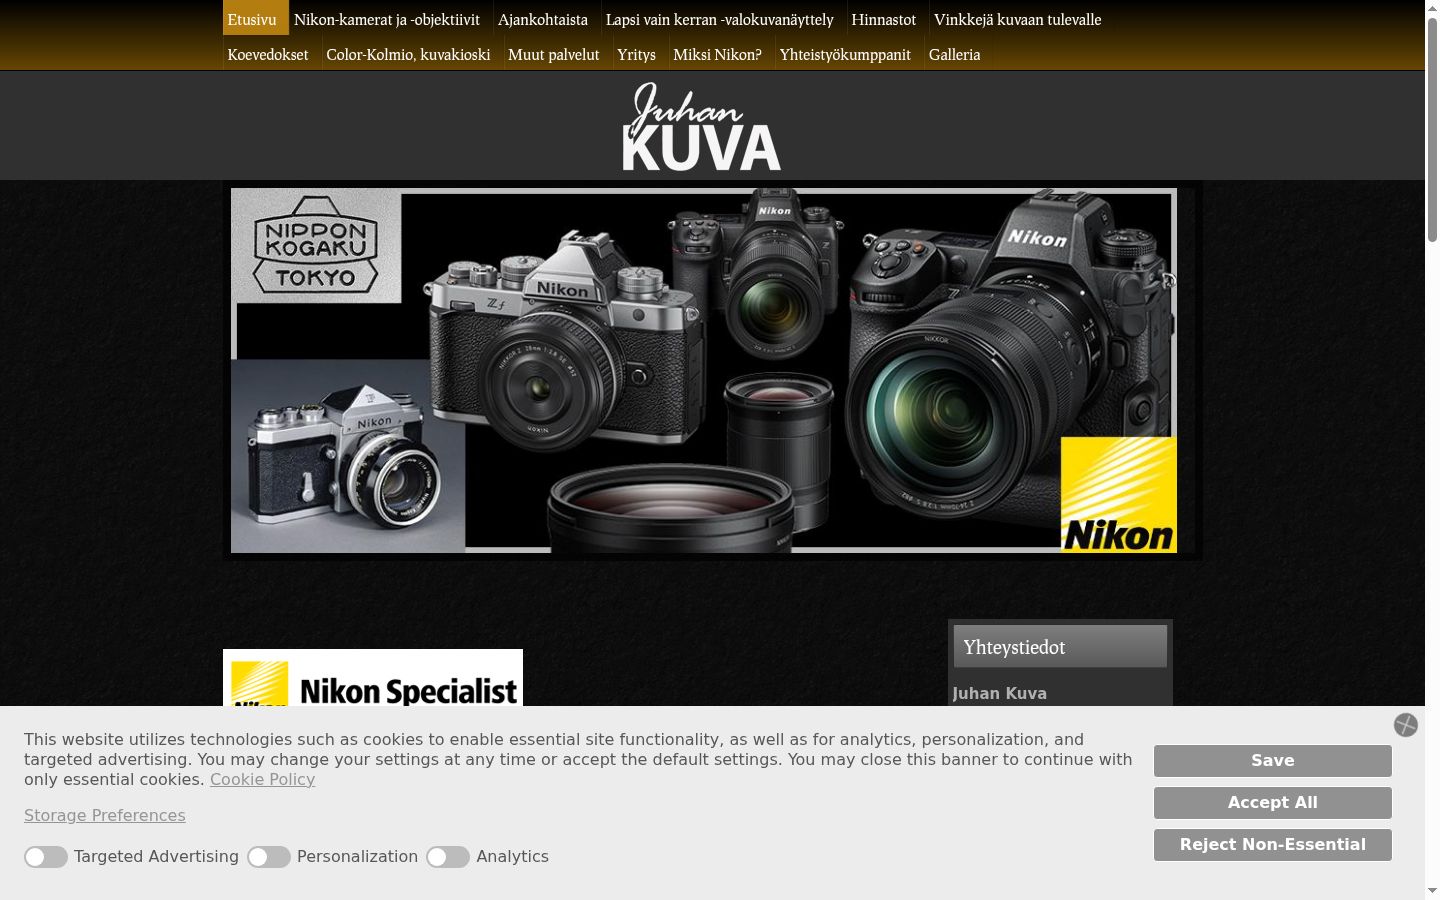Reject non-essential cookies

pyautogui.click(x=1273, y=845)
